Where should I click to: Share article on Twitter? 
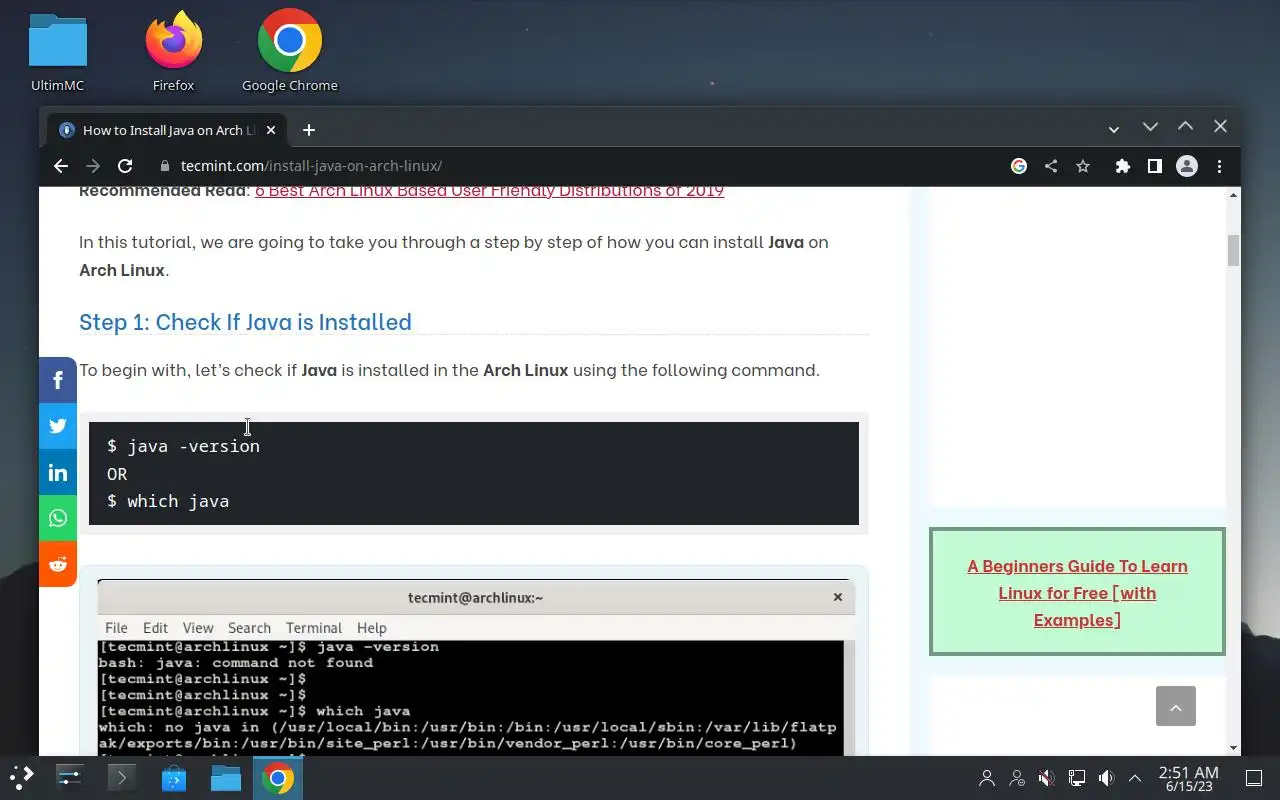58,426
